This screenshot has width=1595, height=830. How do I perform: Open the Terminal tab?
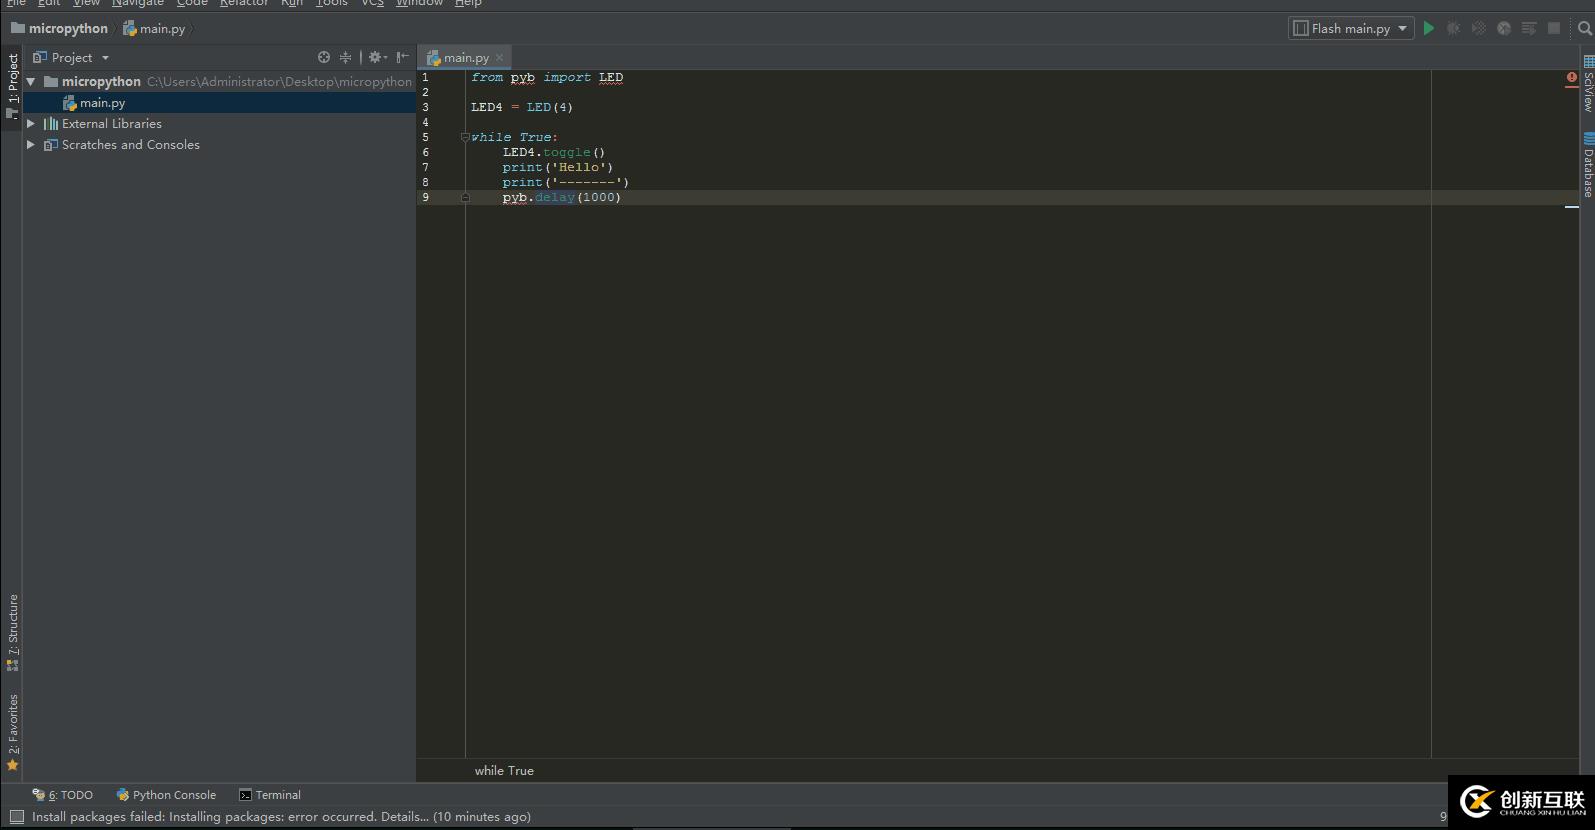click(x=270, y=795)
